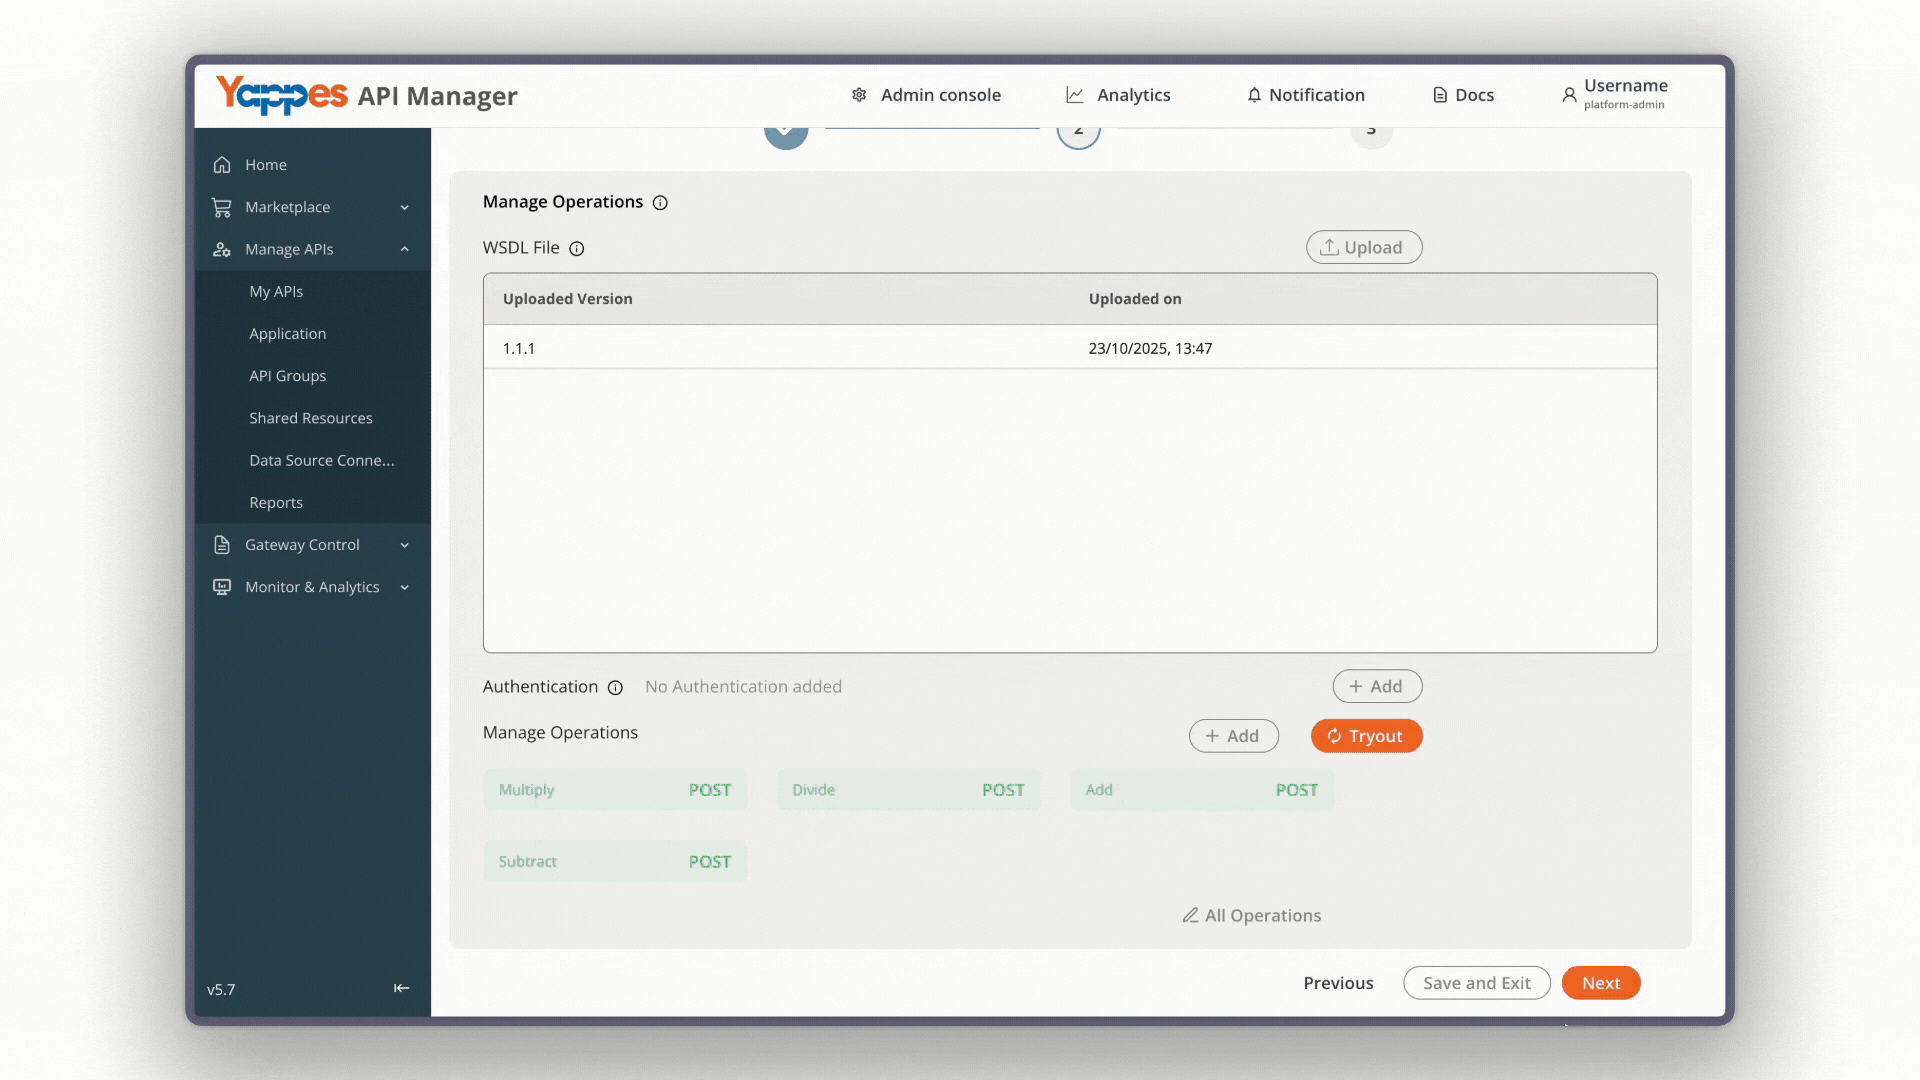
Task: Select the Multiply POST operation
Action: (615, 790)
